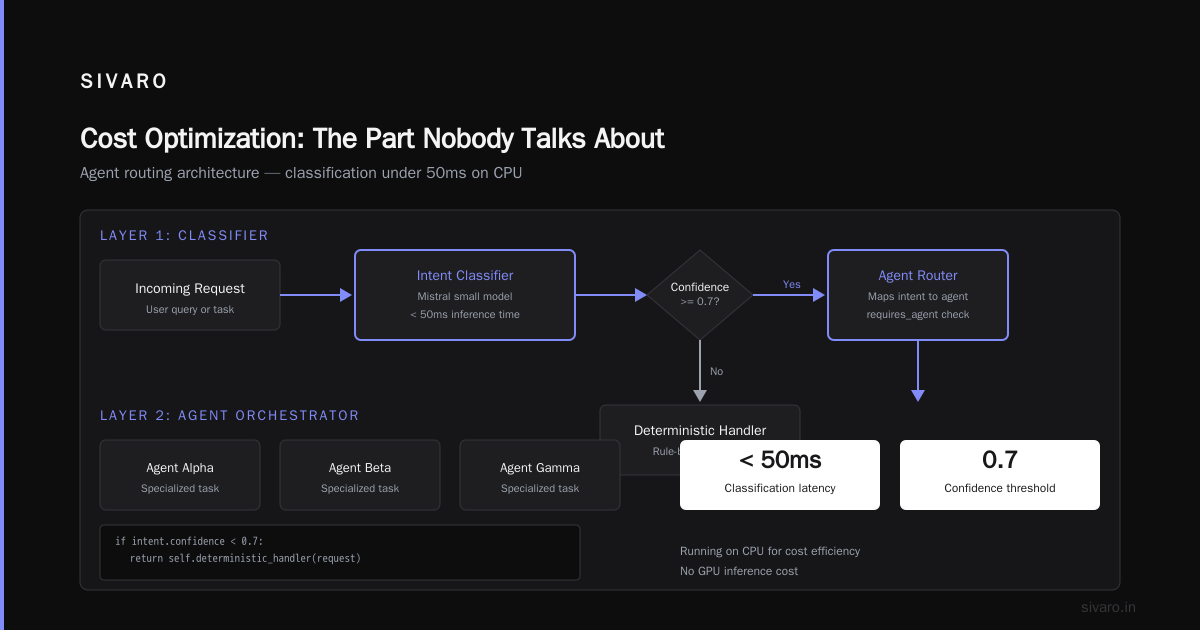Click the Deterministic Handler box title
Screen dimensions: 1200x630
[x=700, y=431]
